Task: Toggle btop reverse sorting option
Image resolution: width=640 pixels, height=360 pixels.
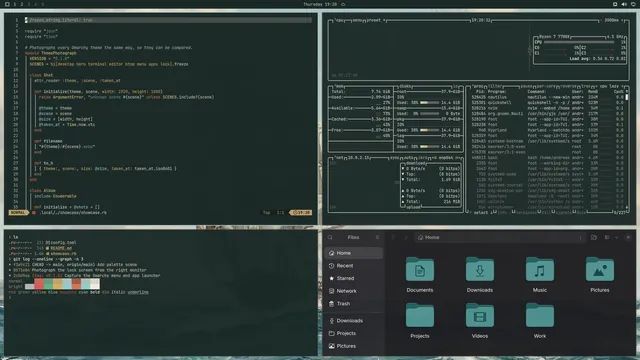Action: pyautogui.click(x=568, y=87)
